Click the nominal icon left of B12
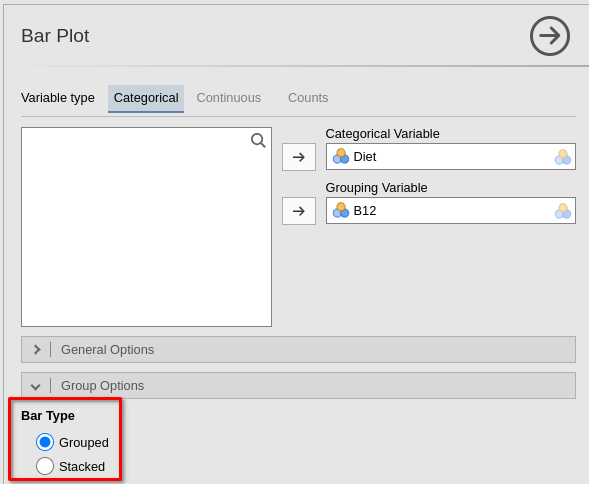The image size is (589, 484). pos(341,210)
